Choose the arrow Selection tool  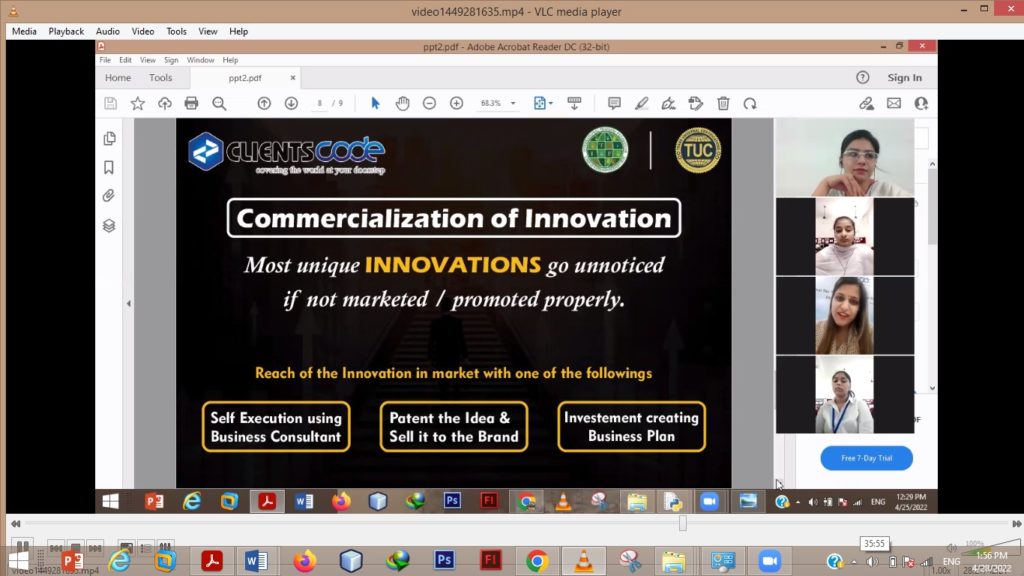pyautogui.click(x=375, y=103)
